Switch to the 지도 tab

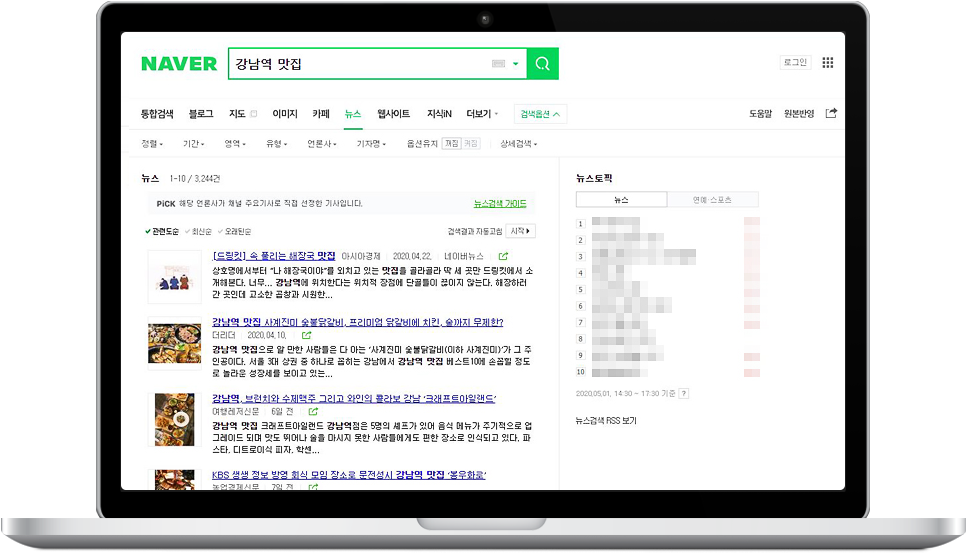237,114
